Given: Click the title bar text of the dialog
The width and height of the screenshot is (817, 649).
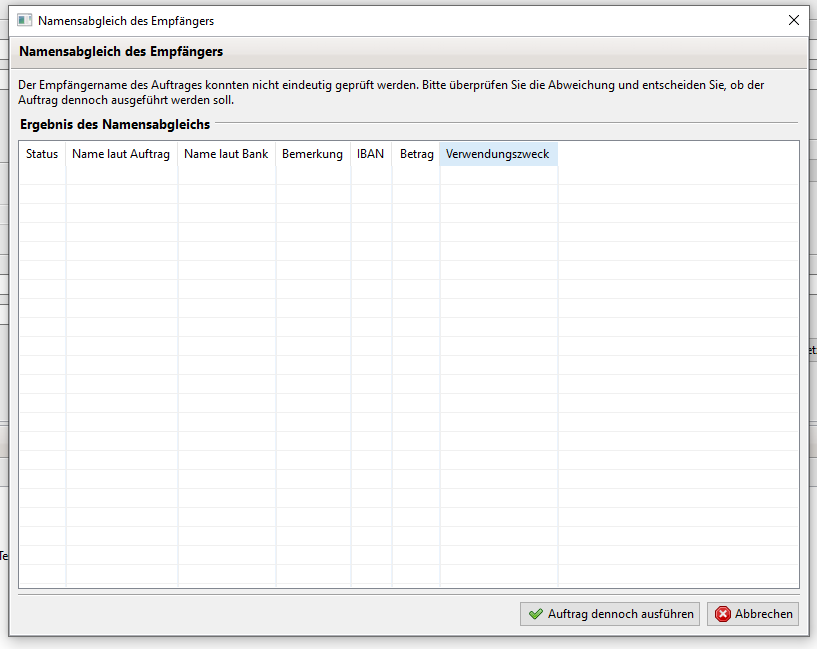Looking at the screenshot, I should (x=126, y=20).
